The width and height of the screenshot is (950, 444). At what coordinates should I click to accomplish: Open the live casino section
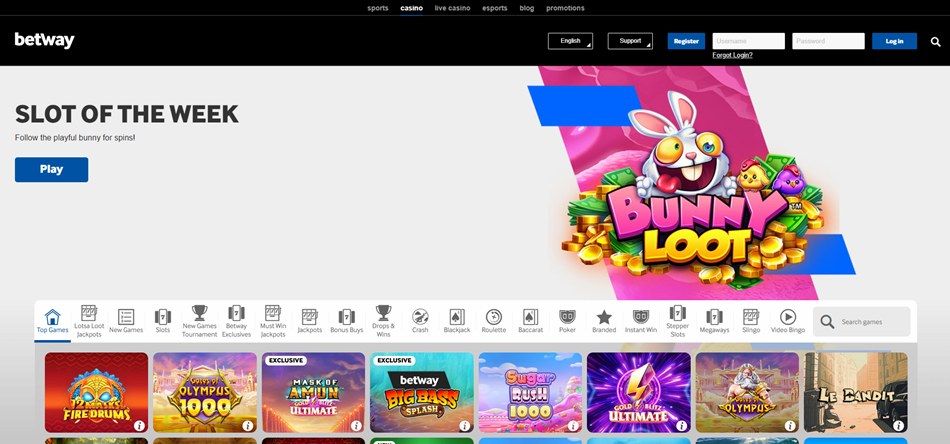(453, 8)
